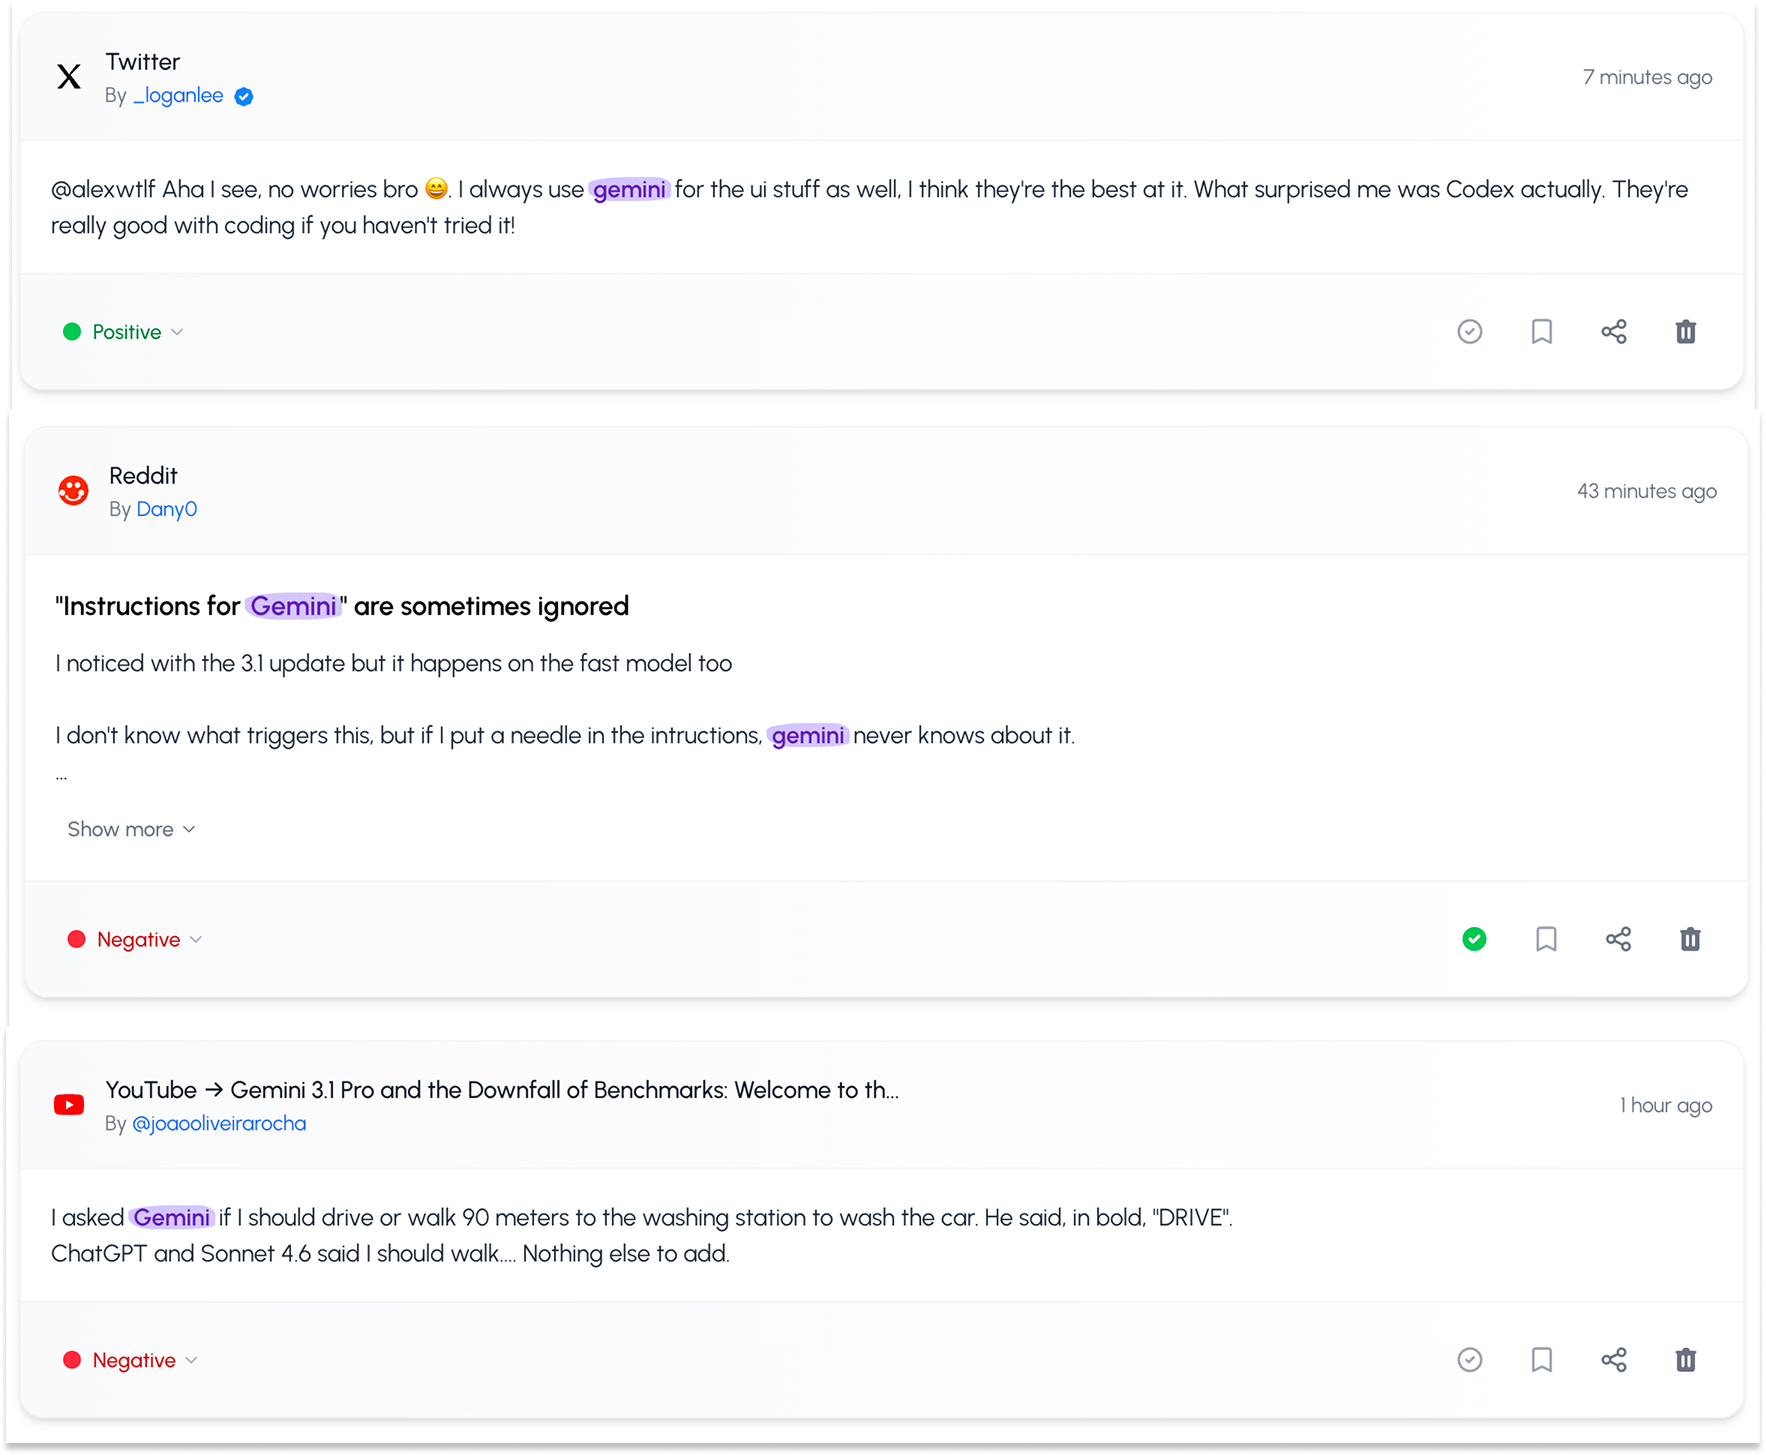Click the verified badge next to _loganlee
The width and height of the screenshot is (1766, 1455).
pos(243,96)
